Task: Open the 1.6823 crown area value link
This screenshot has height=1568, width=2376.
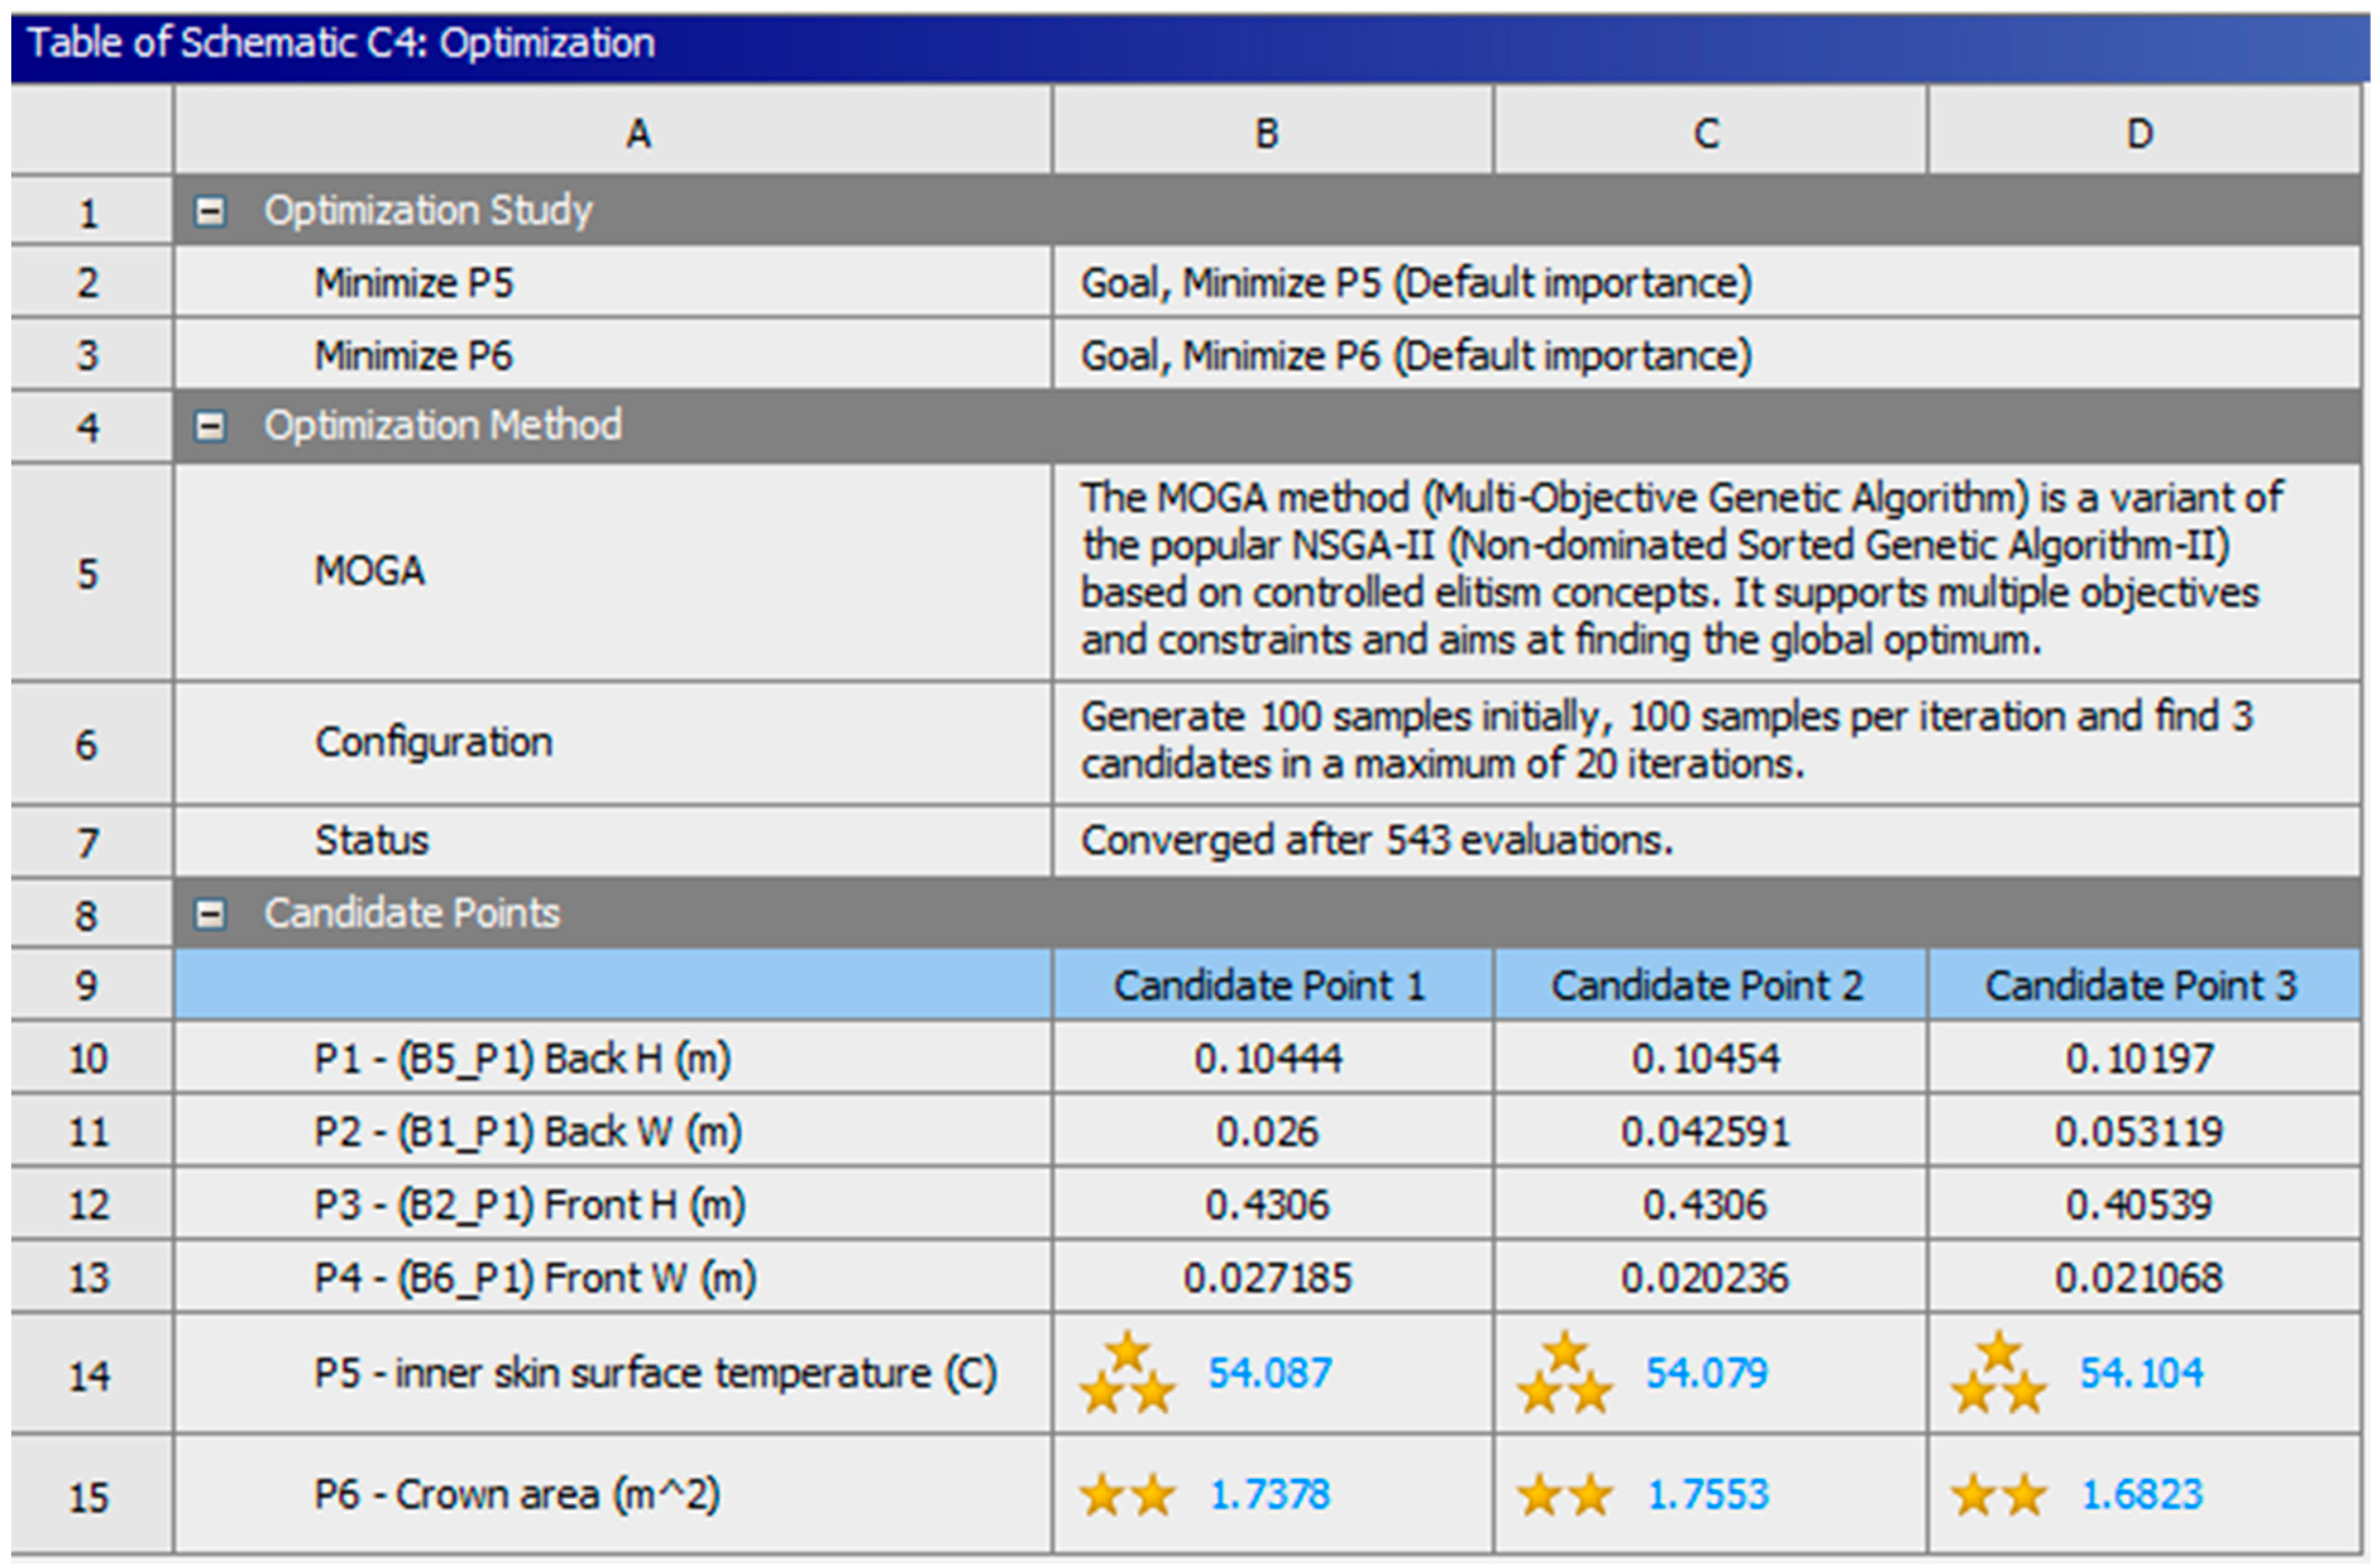Action: point(2141,1495)
